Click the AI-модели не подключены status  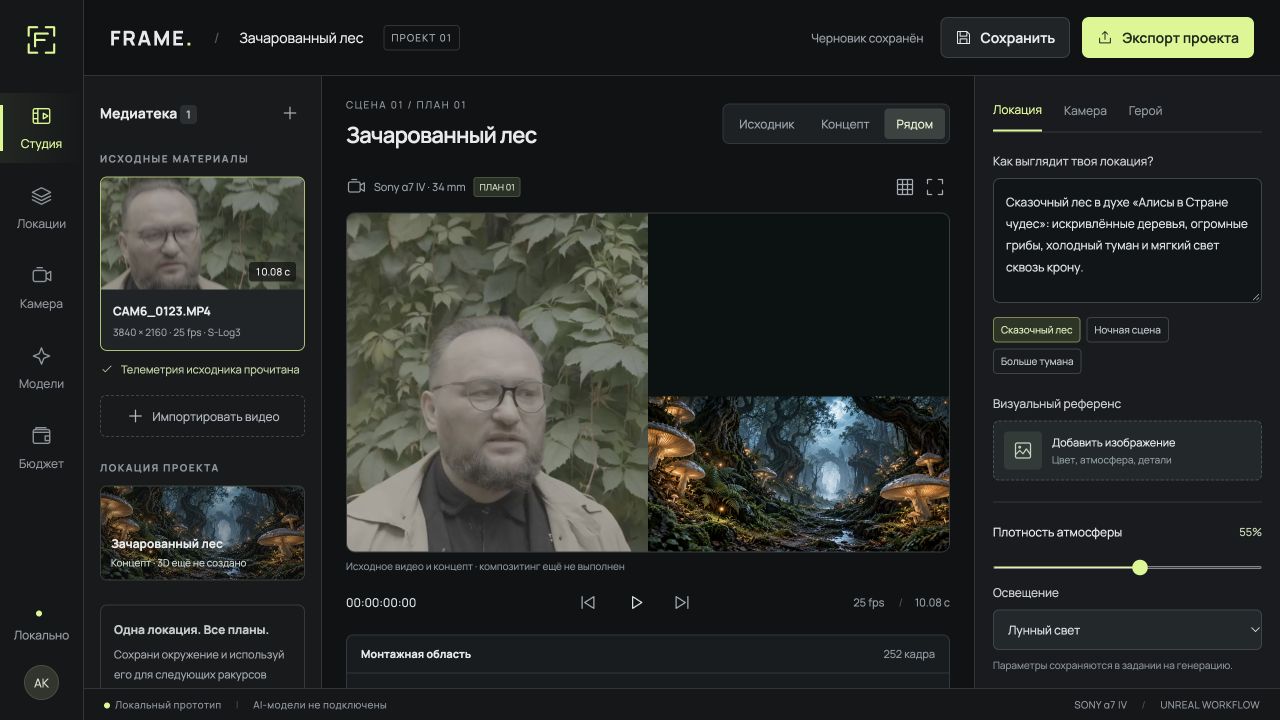point(319,705)
